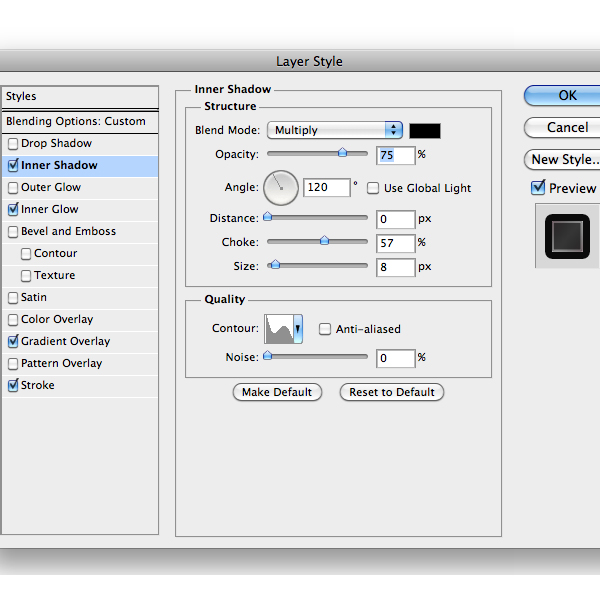Image resolution: width=600 pixels, height=600 pixels.
Task: Enable the Bevel and Emboss checkbox
Action: click(13, 232)
